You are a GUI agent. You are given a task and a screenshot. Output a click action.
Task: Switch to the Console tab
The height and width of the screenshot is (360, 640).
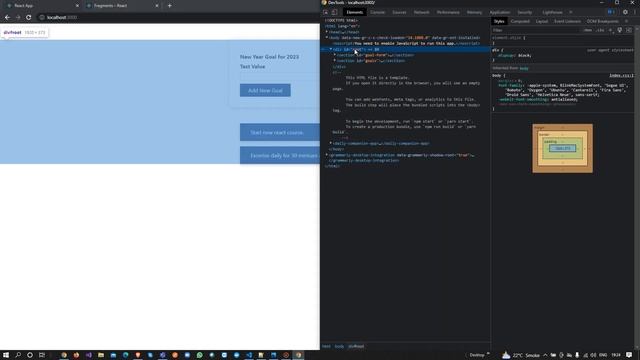pos(378,12)
